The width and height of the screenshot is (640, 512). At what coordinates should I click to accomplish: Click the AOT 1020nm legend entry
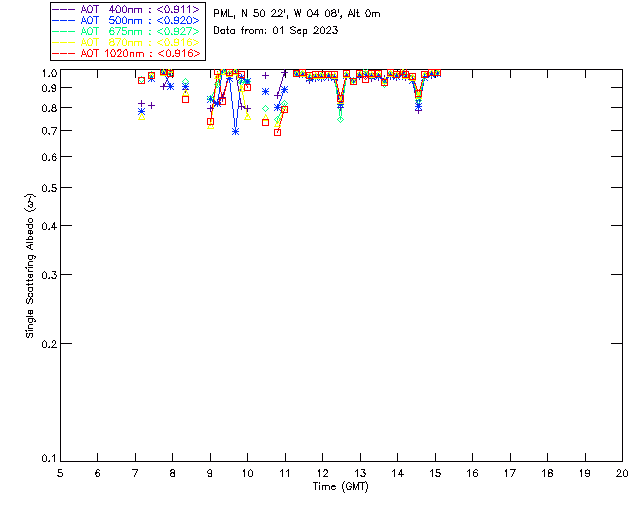[126, 53]
